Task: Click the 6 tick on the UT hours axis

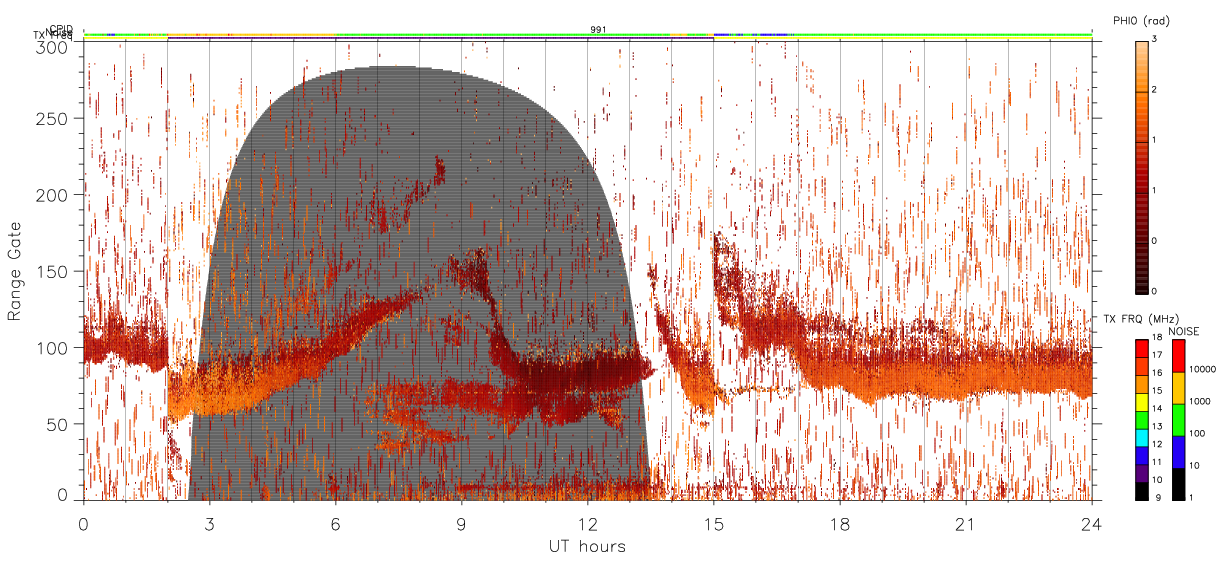Action: [x=335, y=523]
